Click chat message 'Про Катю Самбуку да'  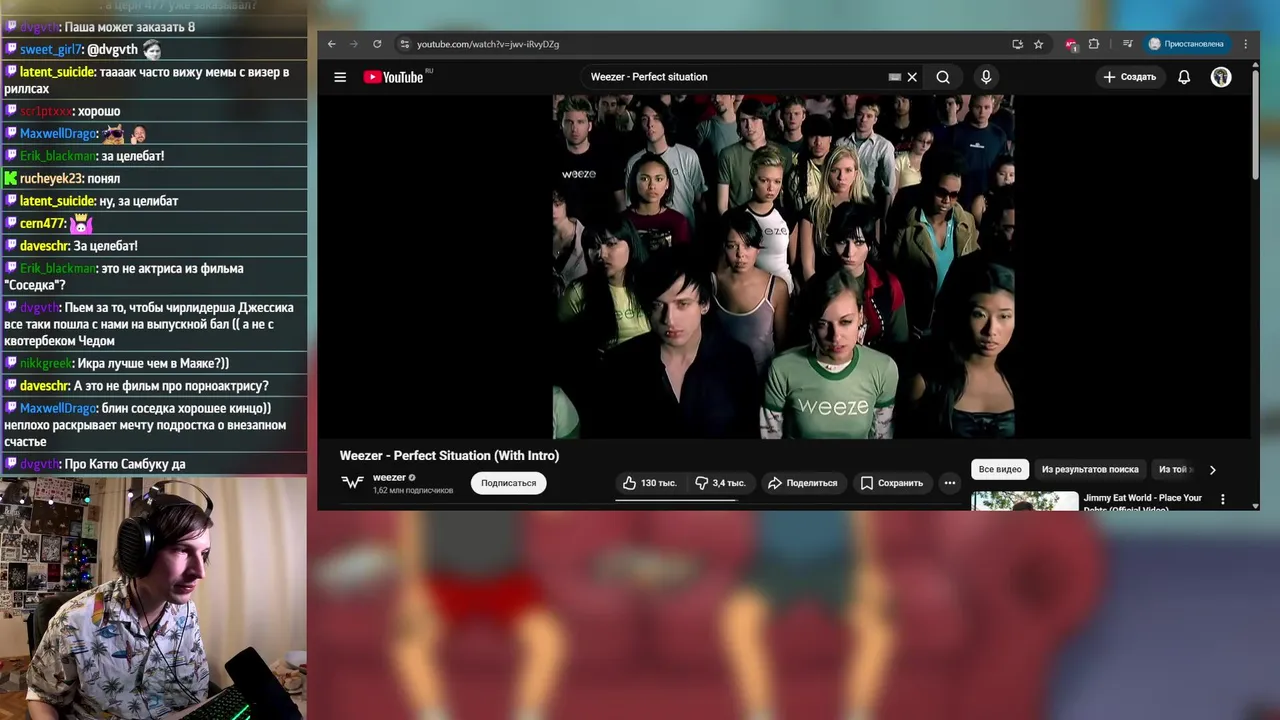(x=124, y=464)
